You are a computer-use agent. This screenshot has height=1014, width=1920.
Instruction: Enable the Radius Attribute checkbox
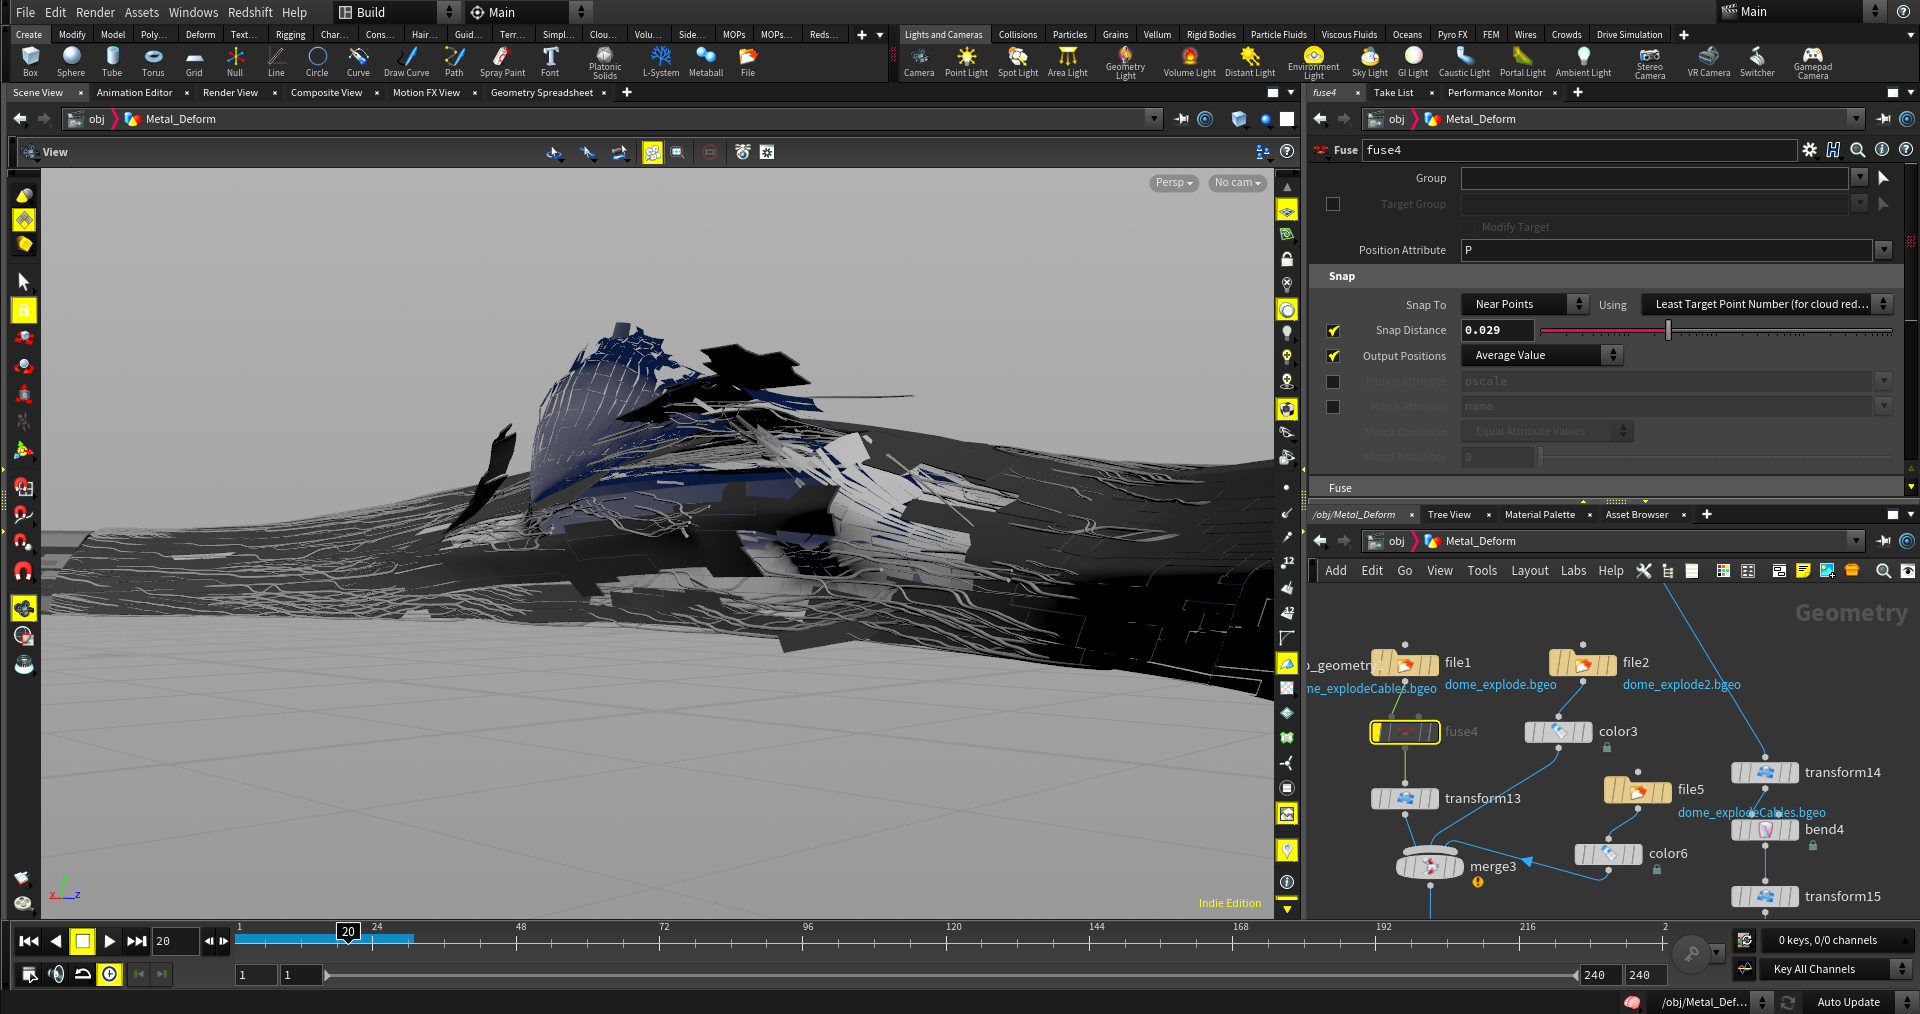click(x=1333, y=382)
